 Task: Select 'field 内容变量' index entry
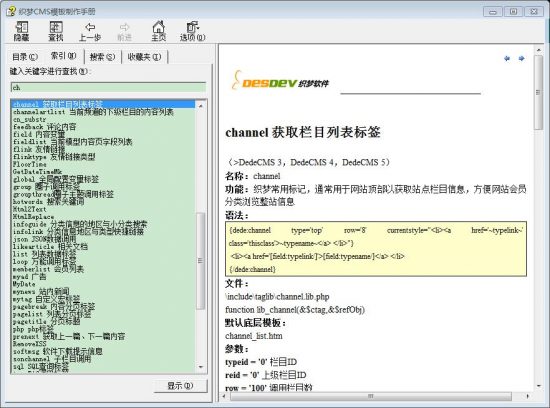[x=39, y=134]
